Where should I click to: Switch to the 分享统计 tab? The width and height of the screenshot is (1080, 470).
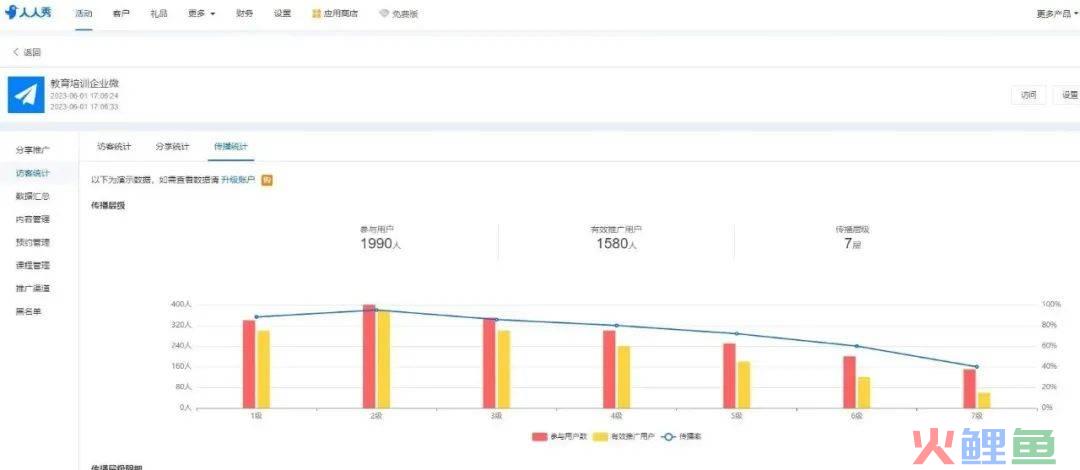tap(173, 147)
